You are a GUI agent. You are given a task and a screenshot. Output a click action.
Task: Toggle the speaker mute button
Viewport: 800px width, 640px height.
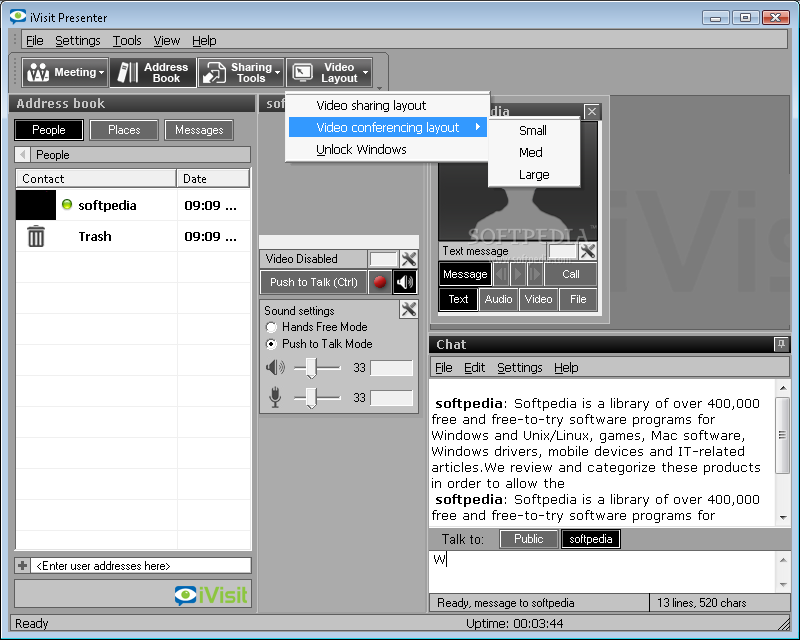405,282
